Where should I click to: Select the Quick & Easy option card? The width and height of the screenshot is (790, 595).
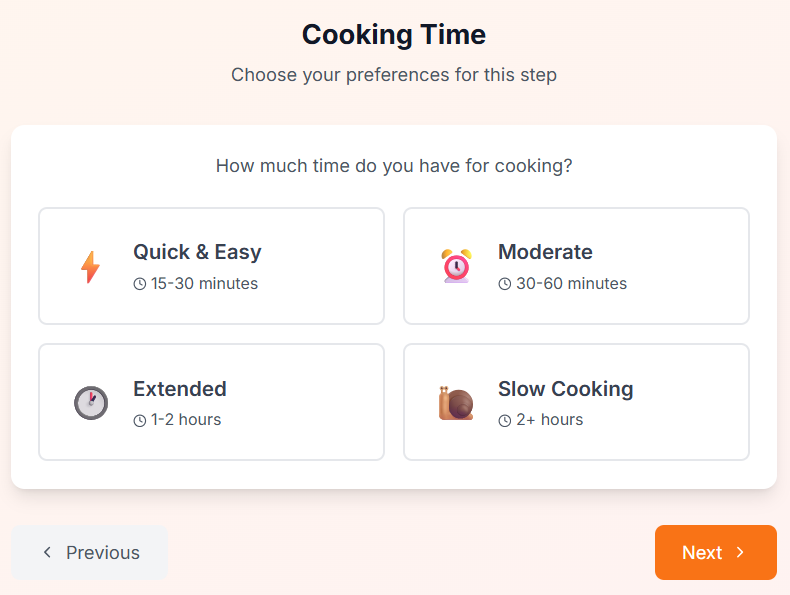211,266
